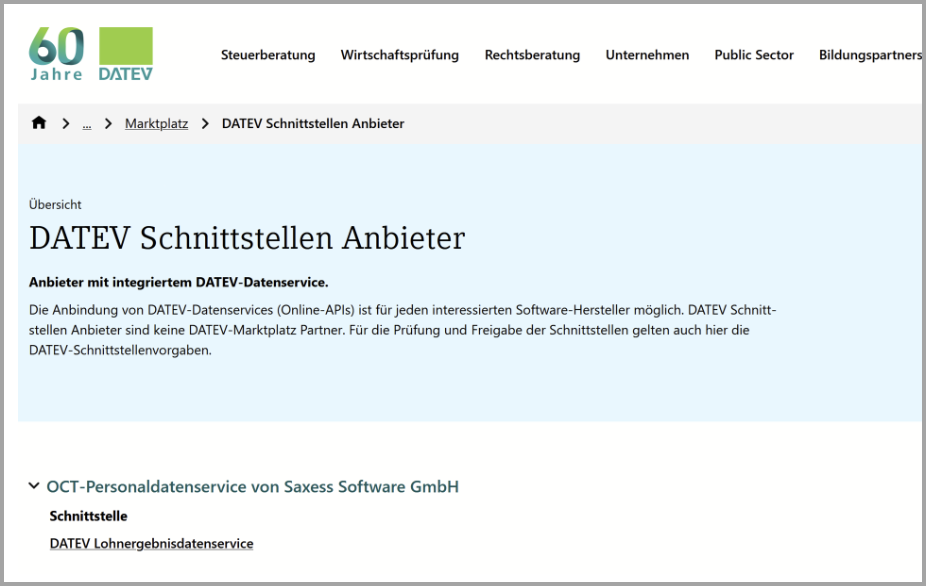The height and width of the screenshot is (586, 926).
Task: Go to home via house icon
Action: click(39, 123)
